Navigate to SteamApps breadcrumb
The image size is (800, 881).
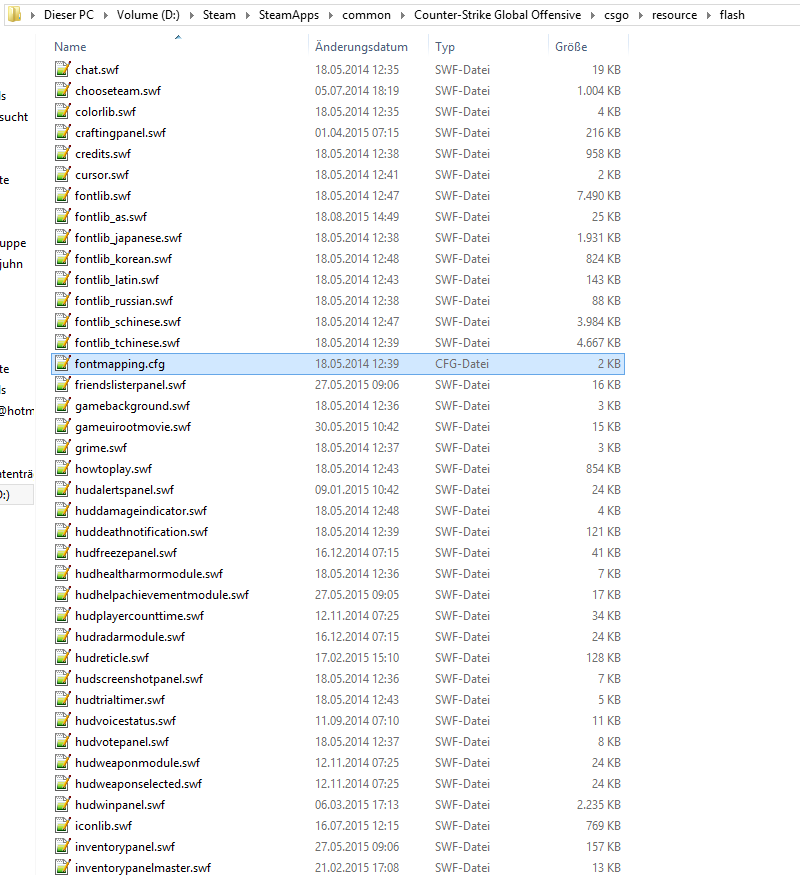289,15
